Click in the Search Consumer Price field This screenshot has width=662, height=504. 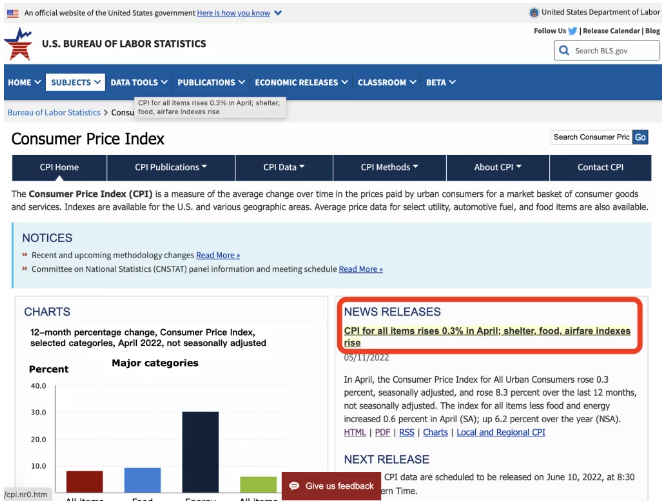click(x=591, y=137)
